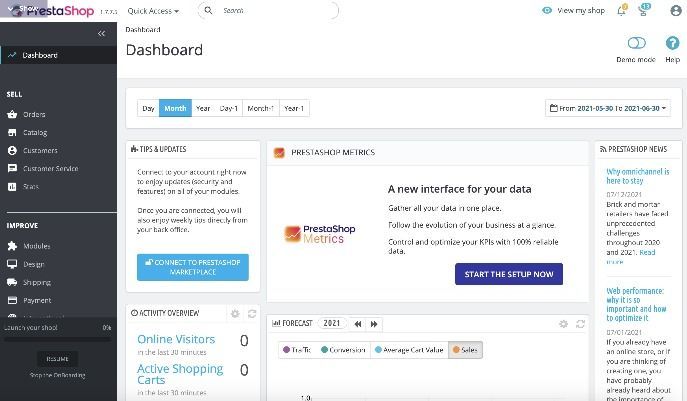Open the Payment section
The height and width of the screenshot is (401, 687).
[x=37, y=300]
